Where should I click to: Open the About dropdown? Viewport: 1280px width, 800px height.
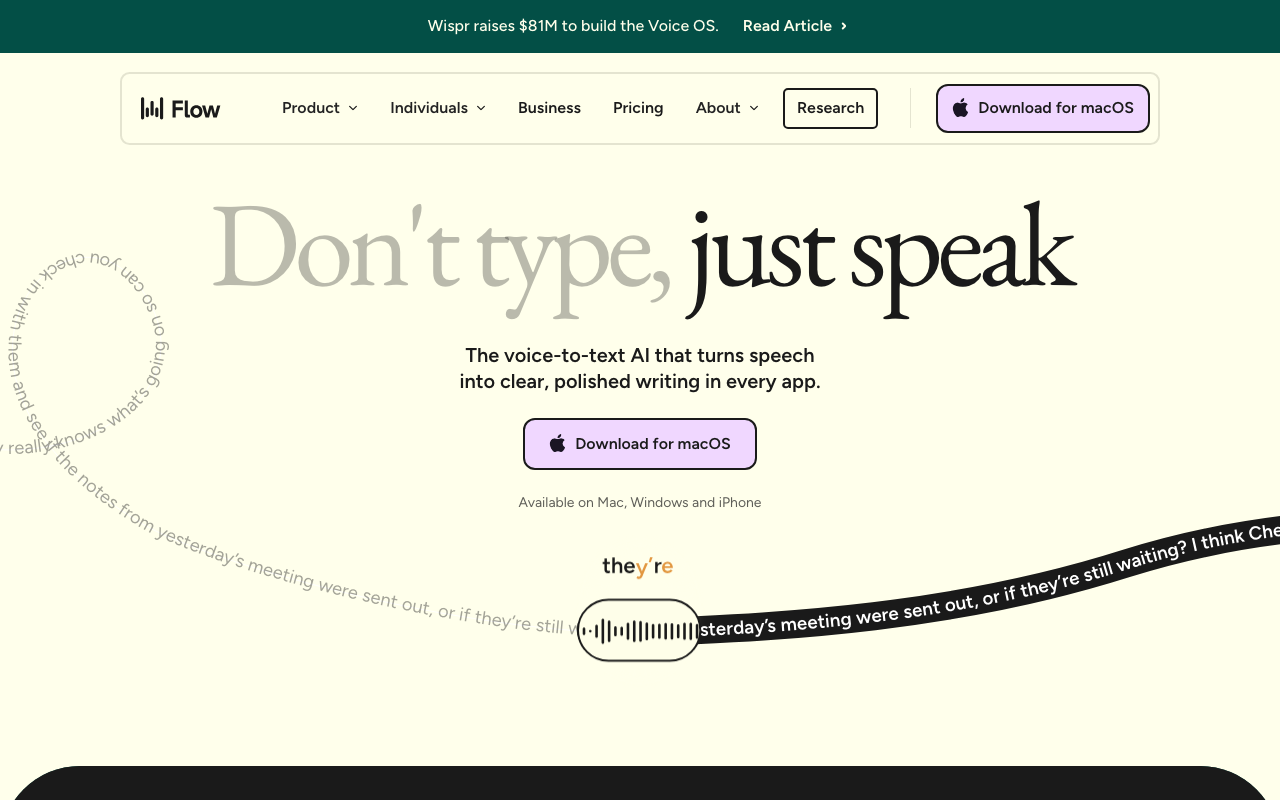(x=726, y=108)
